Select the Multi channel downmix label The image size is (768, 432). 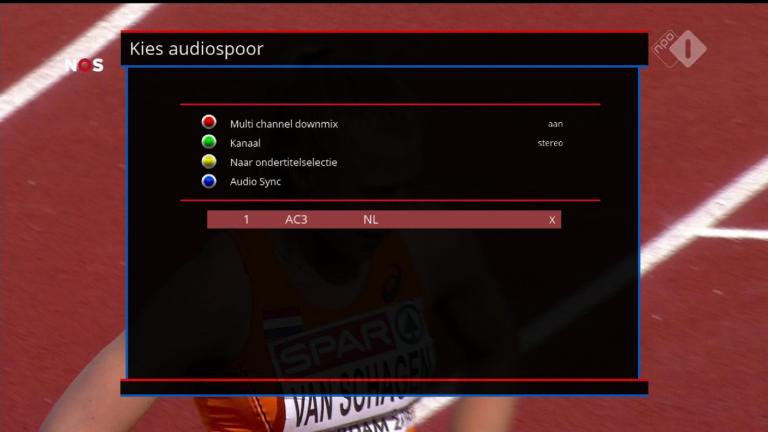284,124
